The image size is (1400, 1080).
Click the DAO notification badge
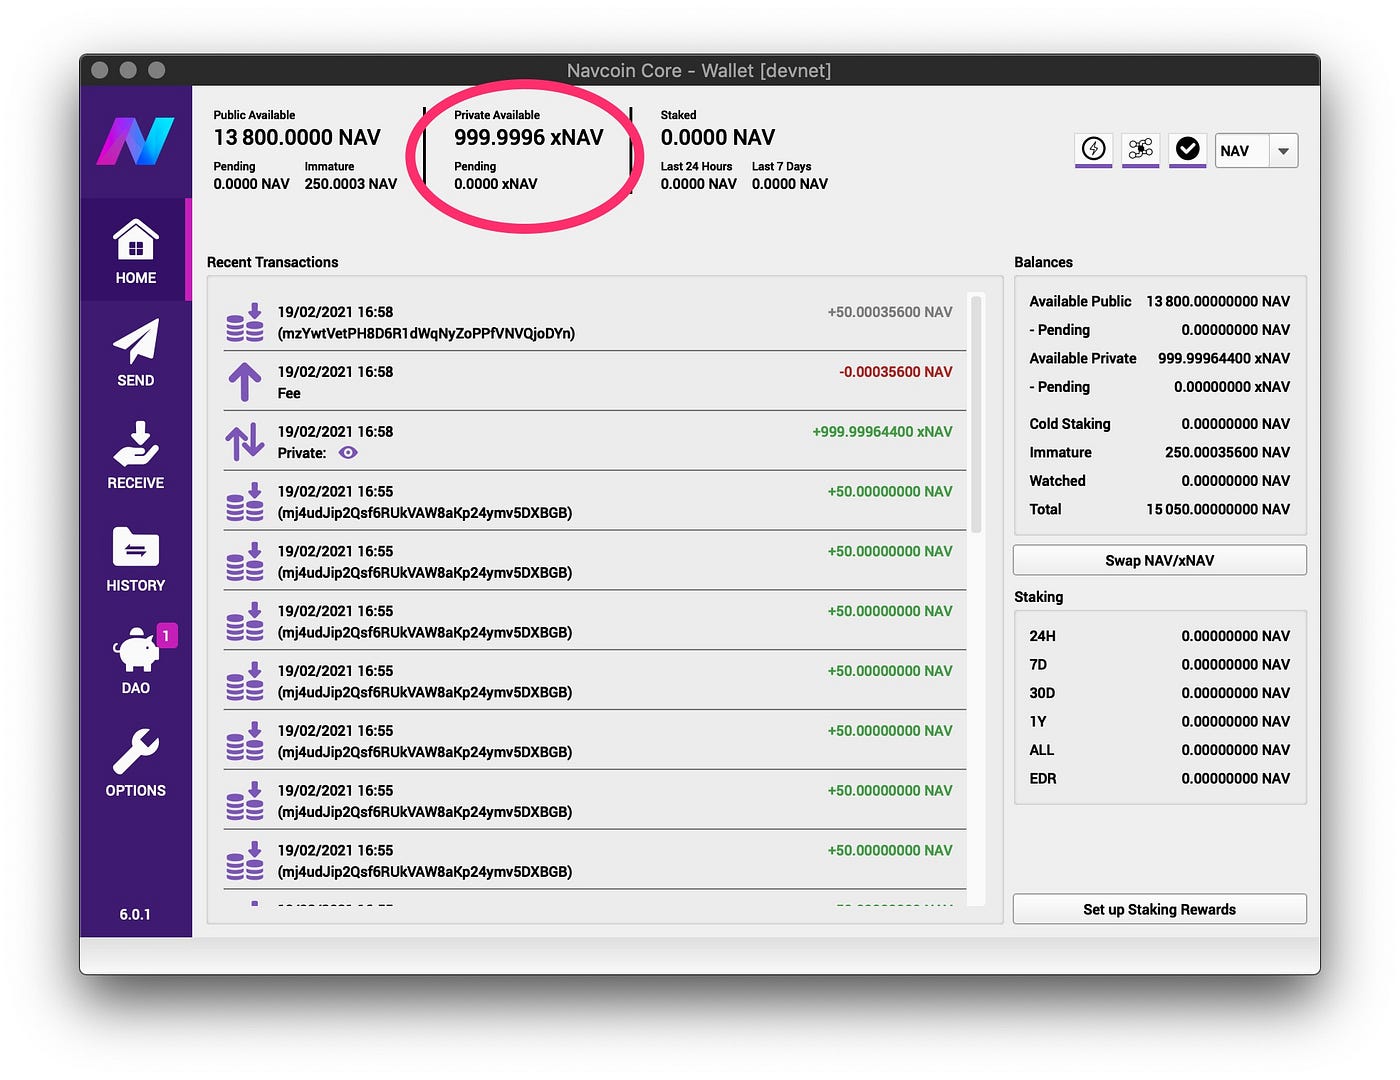(166, 635)
